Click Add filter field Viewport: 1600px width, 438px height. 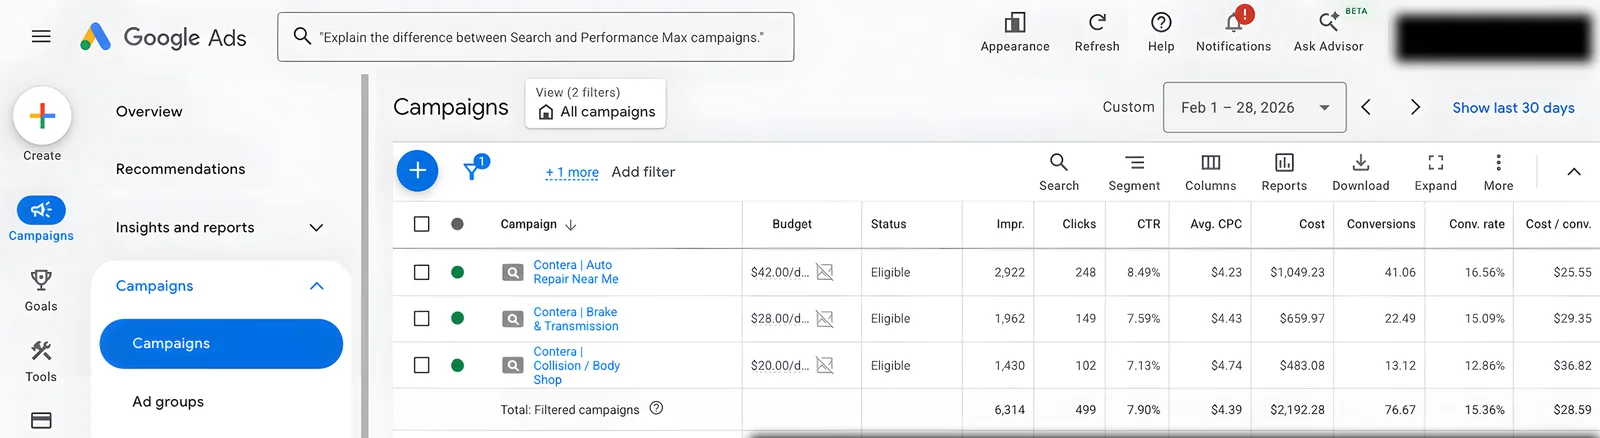click(x=643, y=172)
